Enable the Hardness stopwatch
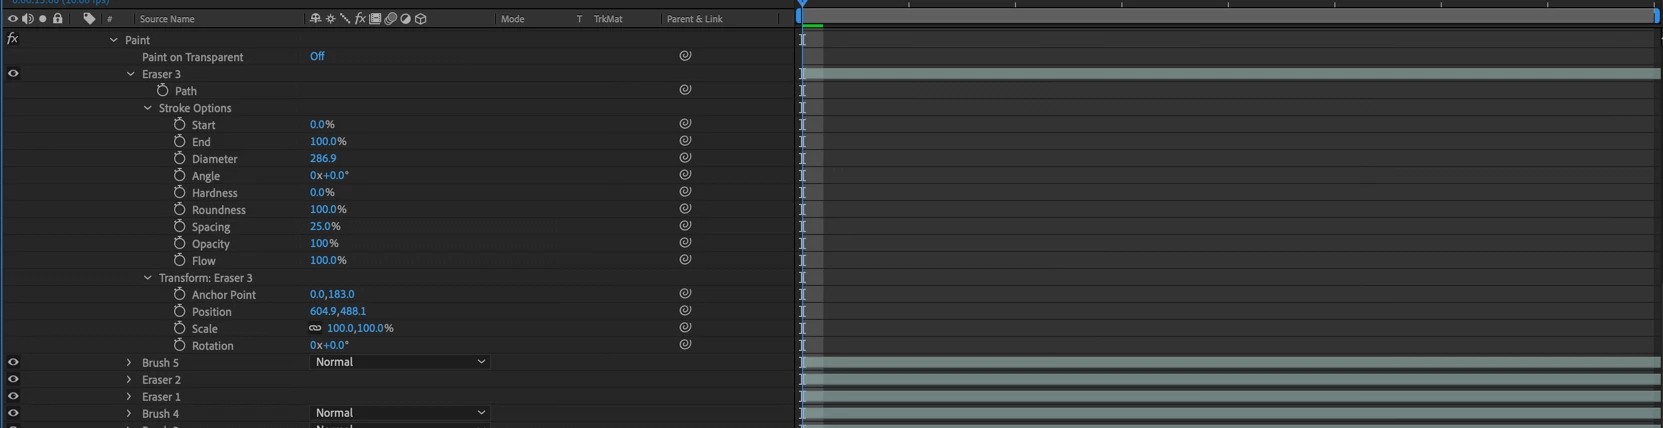 coord(179,192)
